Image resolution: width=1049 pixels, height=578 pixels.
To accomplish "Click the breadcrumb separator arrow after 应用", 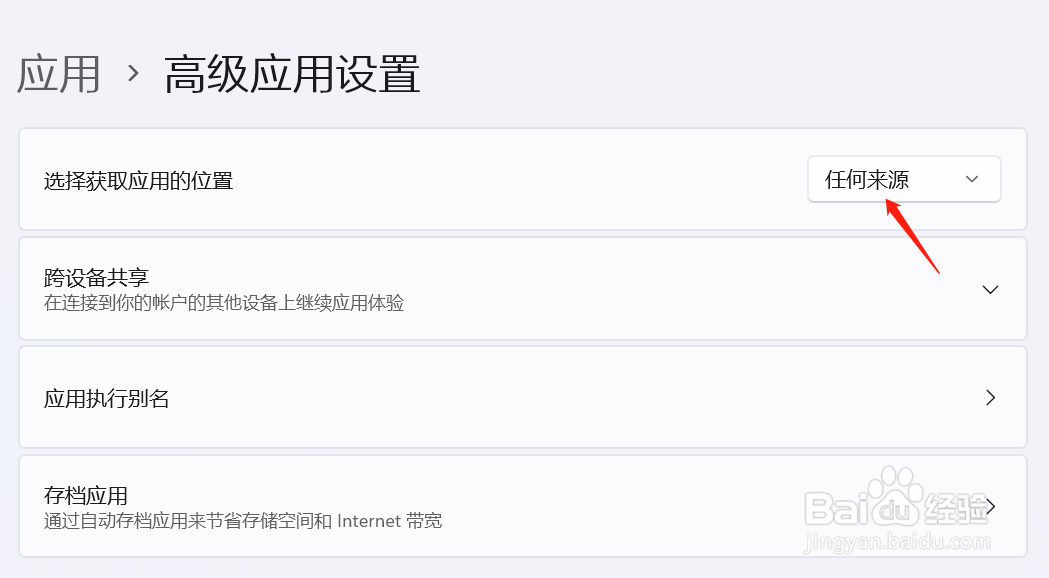I will 133,73.
